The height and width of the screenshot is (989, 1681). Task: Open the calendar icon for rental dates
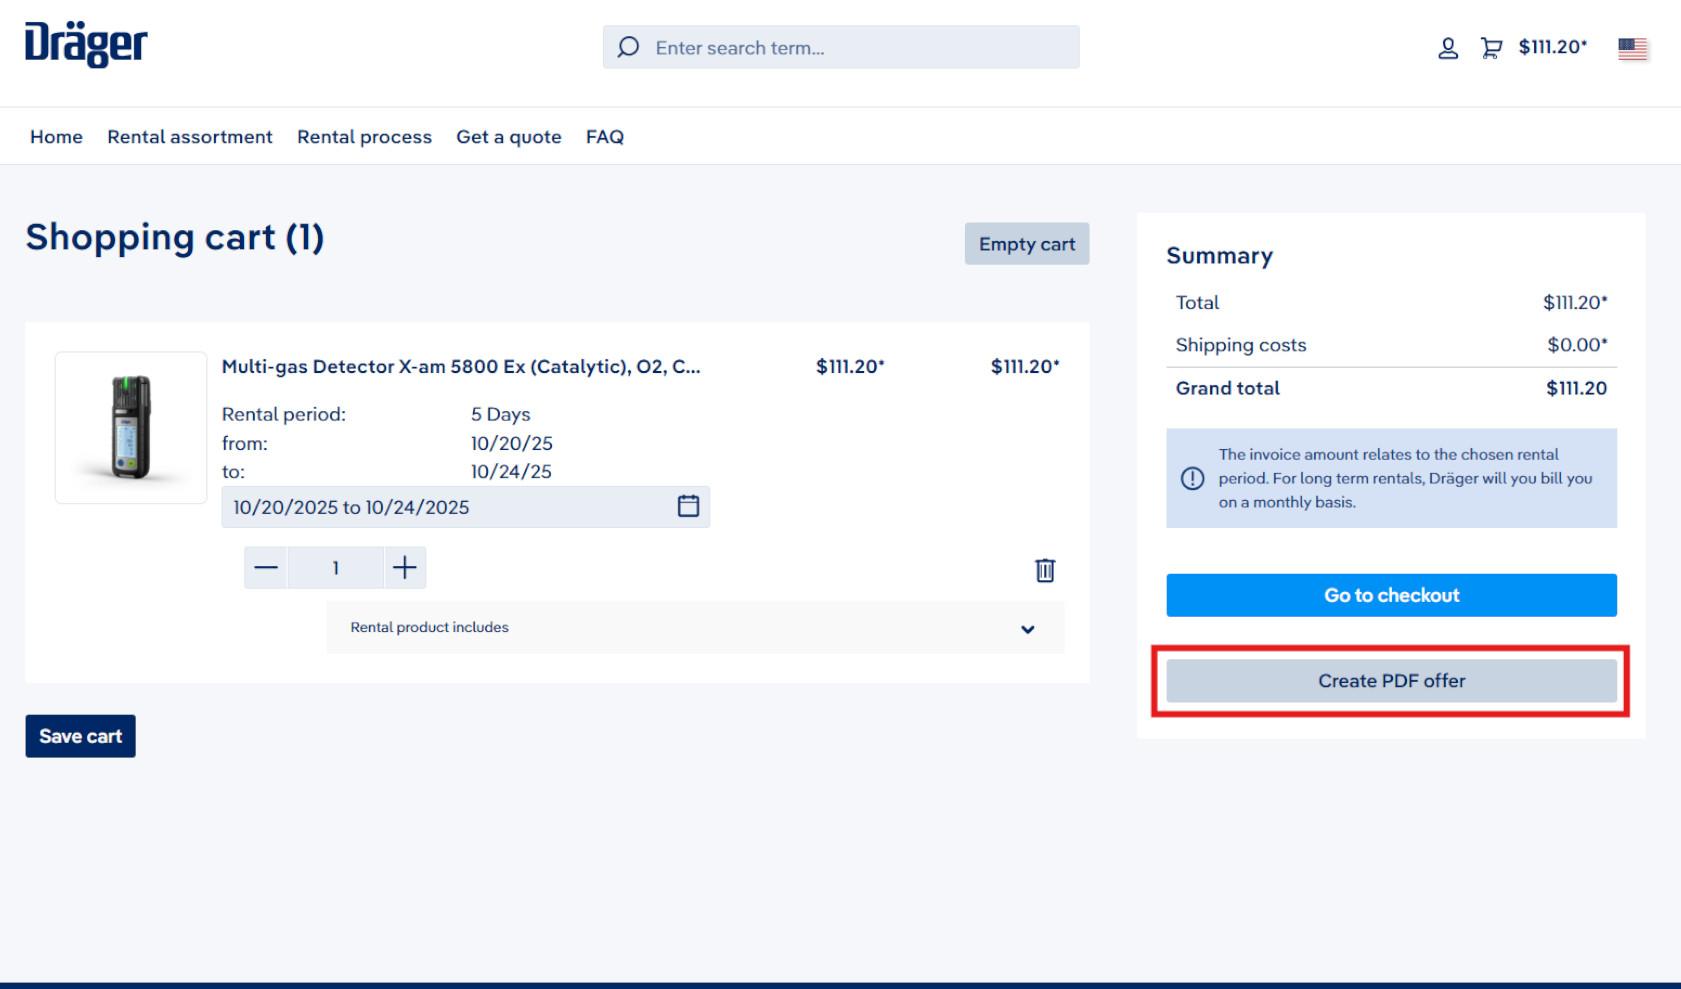tap(688, 506)
